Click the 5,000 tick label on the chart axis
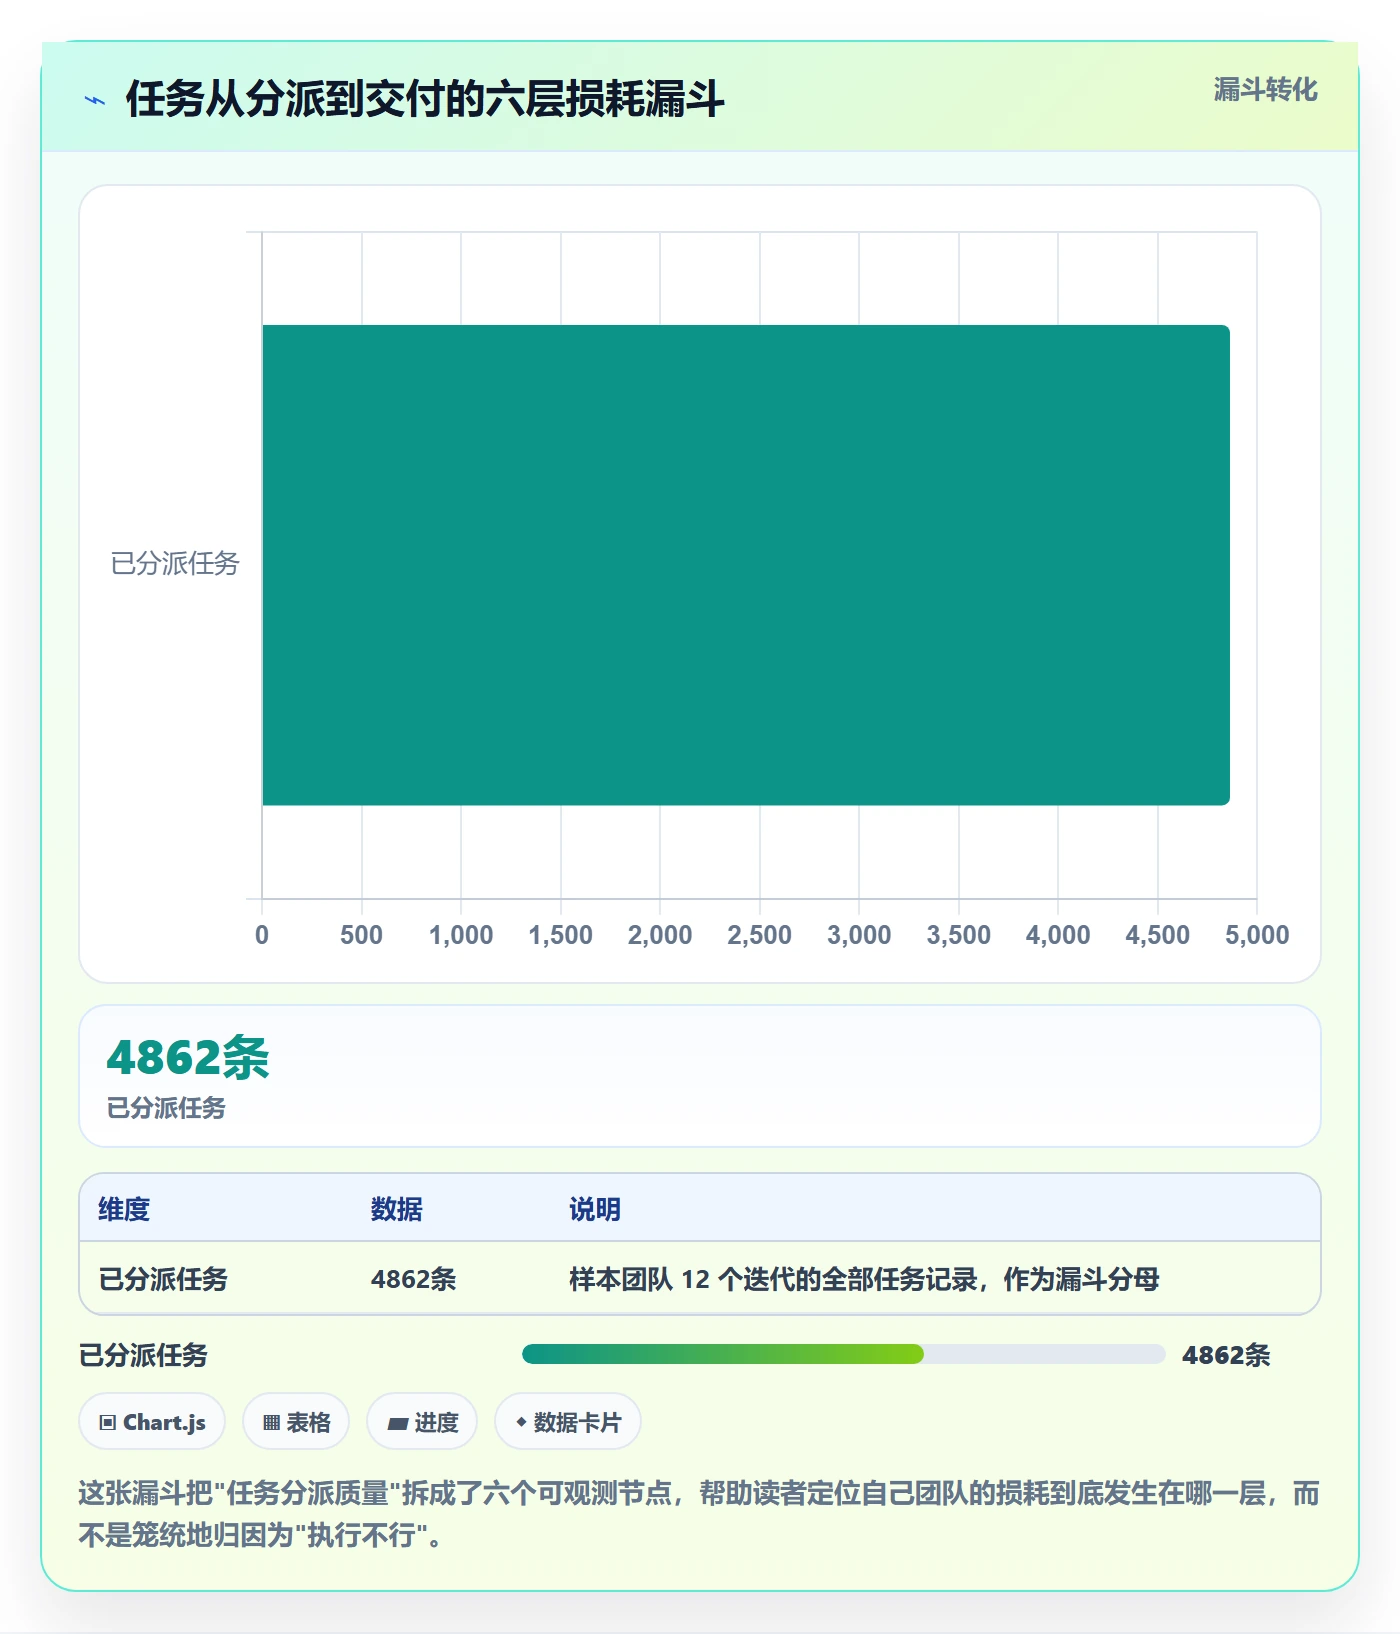The width and height of the screenshot is (1400, 1634). click(1257, 935)
